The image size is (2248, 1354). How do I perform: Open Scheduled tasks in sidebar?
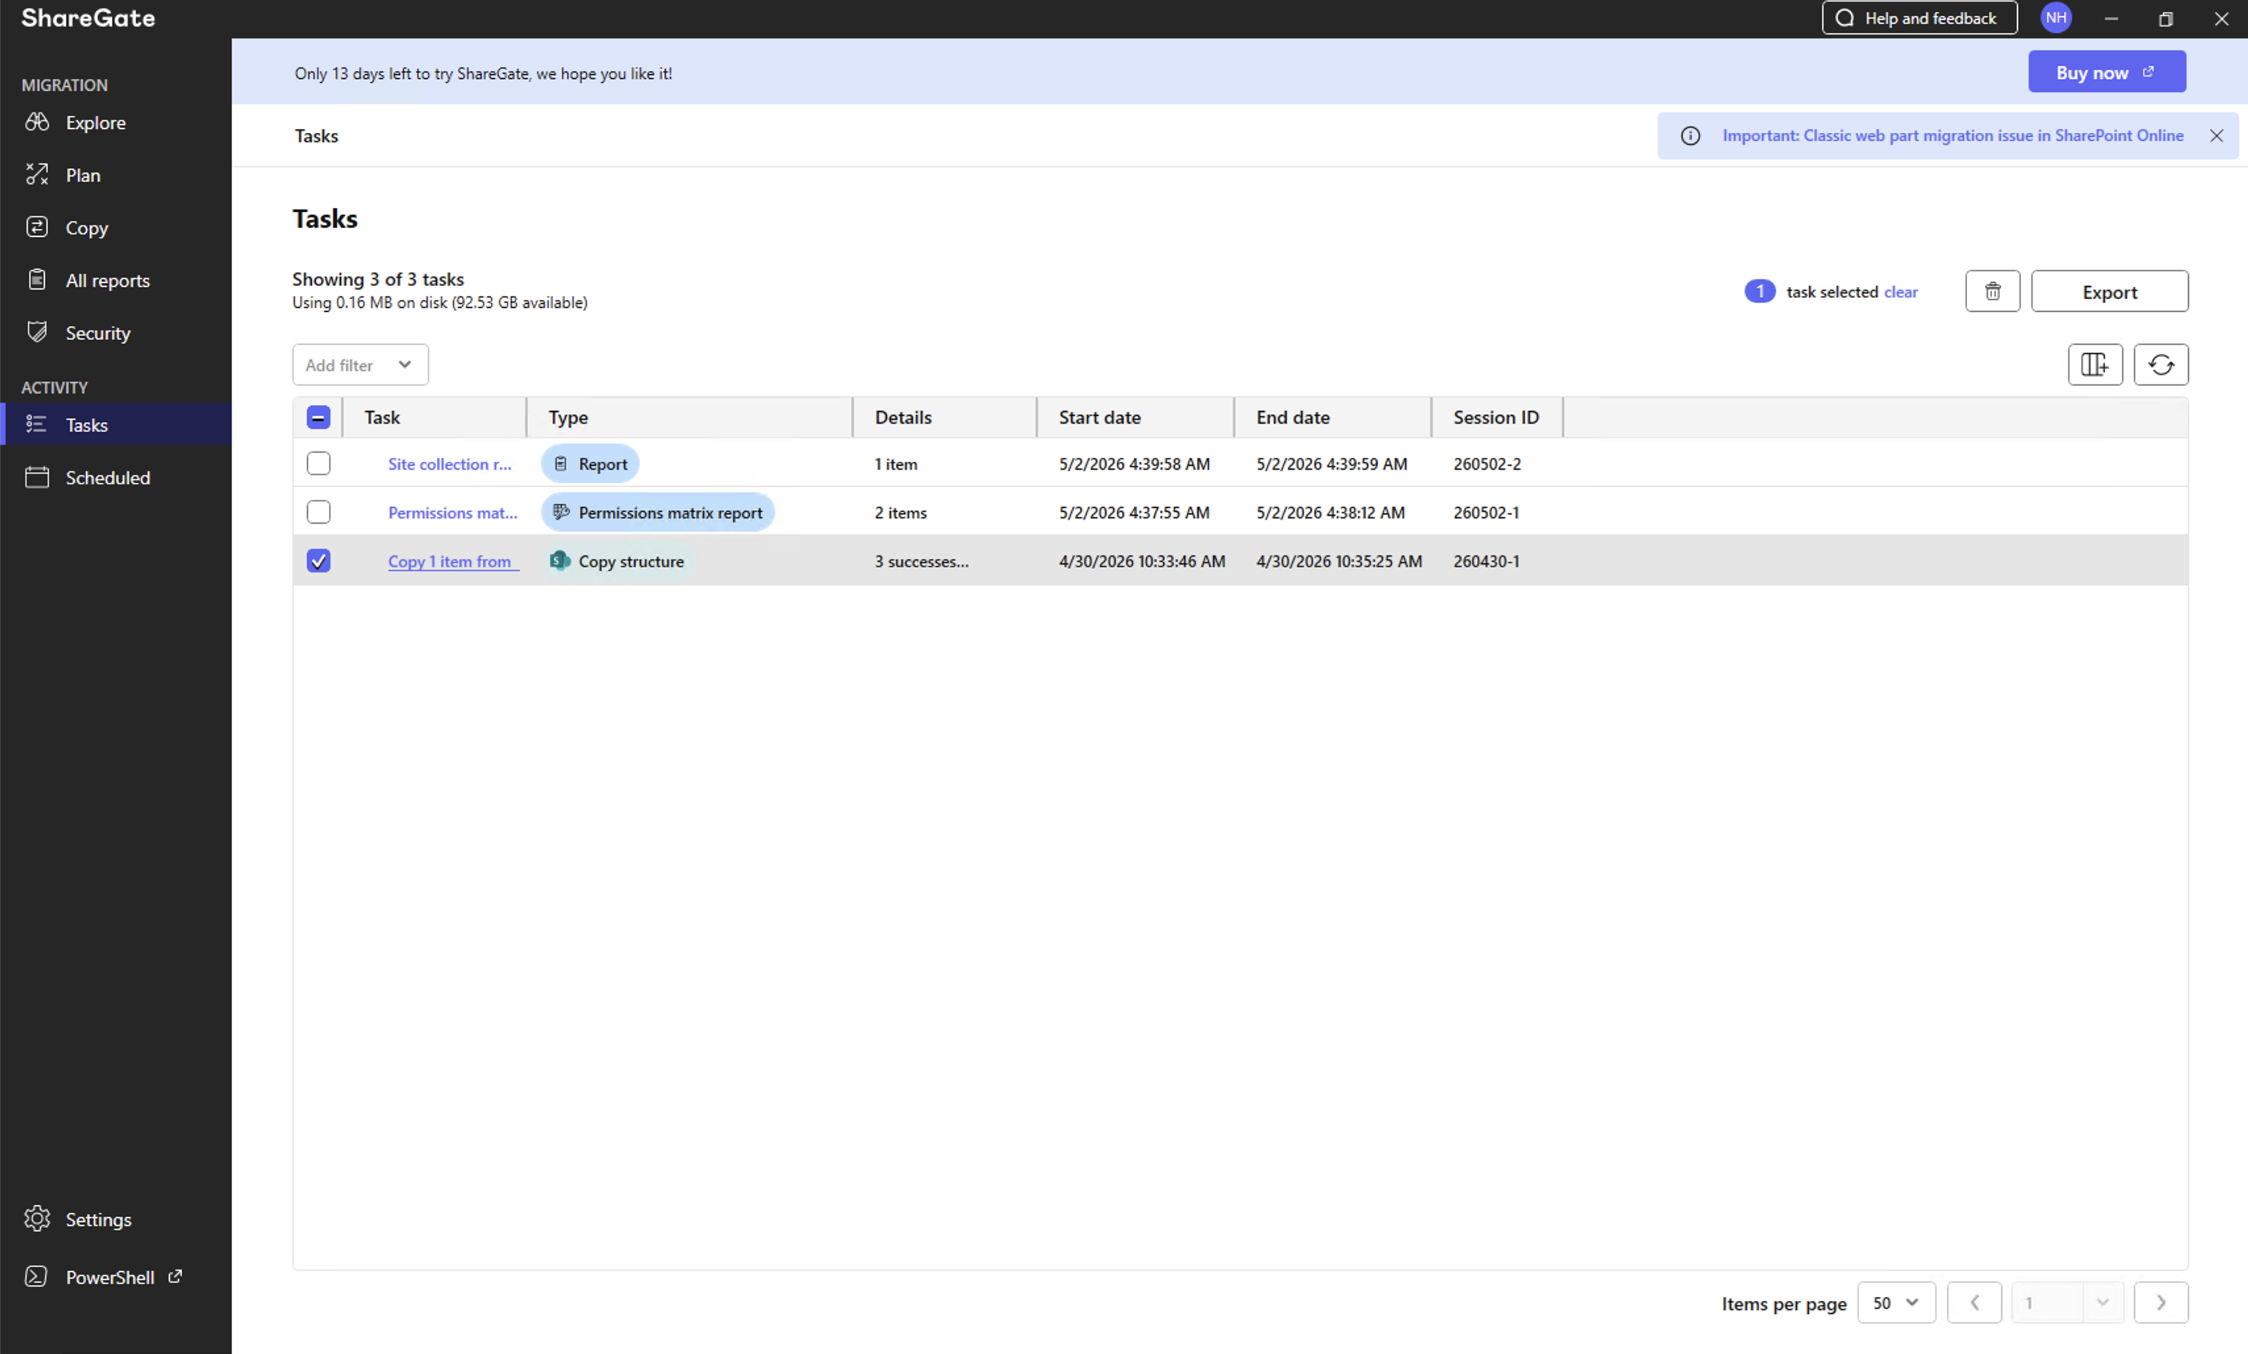point(116,478)
